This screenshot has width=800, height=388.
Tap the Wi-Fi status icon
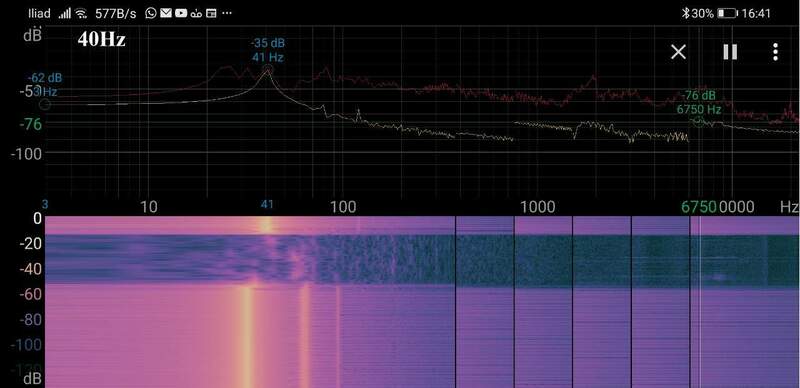click(x=81, y=14)
